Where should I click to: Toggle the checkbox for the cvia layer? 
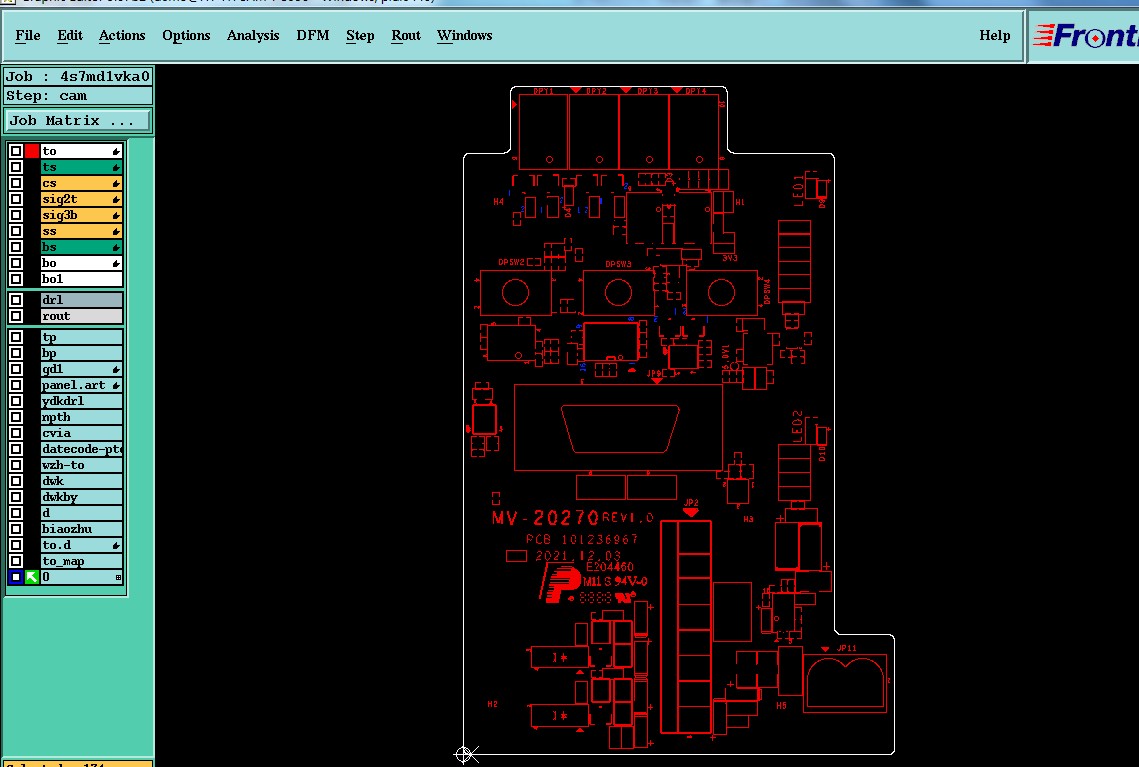point(16,433)
